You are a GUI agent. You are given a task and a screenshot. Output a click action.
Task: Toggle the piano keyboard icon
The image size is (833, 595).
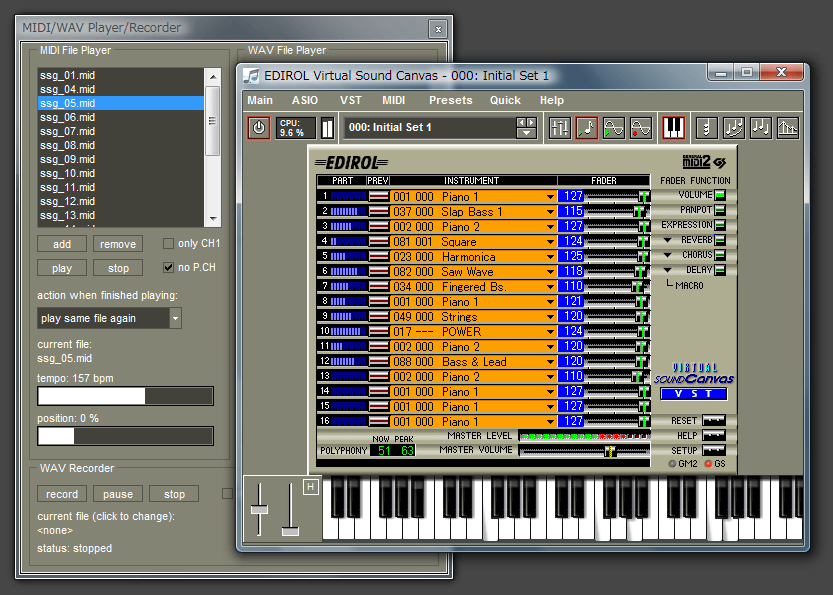tap(674, 128)
